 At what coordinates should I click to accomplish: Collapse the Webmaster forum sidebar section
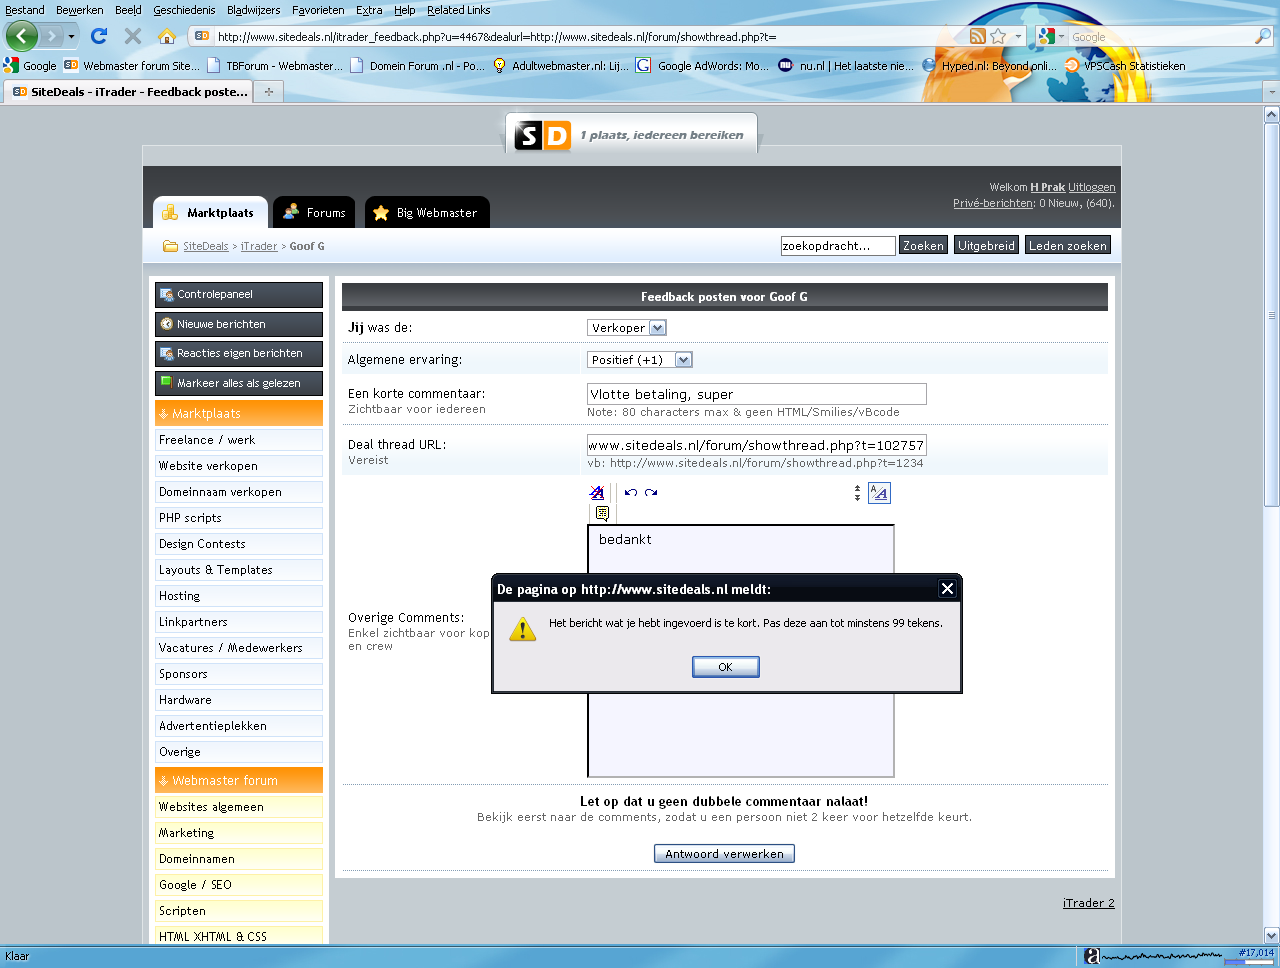[x=239, y=780]
